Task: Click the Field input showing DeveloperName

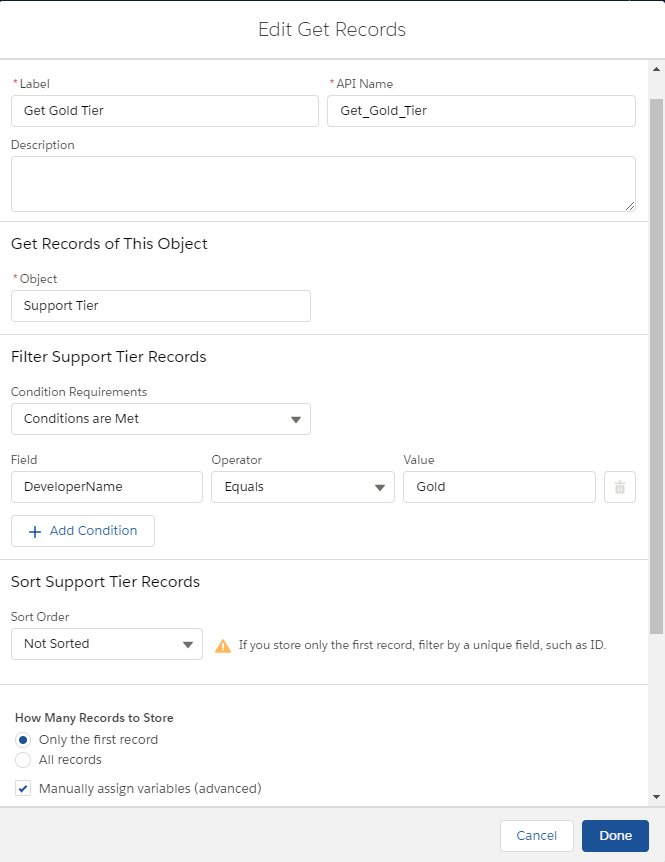Action: tap(106, 487)
